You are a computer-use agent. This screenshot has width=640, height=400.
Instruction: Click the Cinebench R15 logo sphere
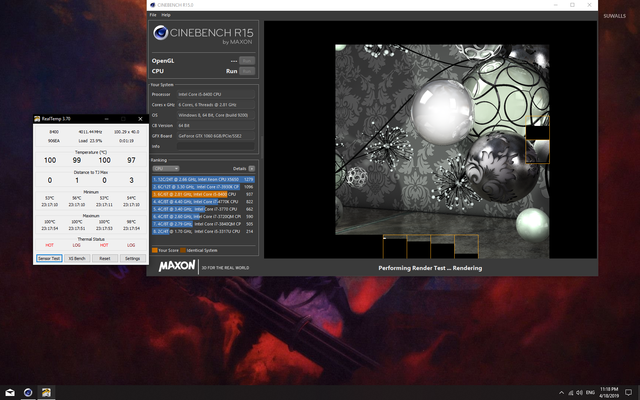point(160,33)
